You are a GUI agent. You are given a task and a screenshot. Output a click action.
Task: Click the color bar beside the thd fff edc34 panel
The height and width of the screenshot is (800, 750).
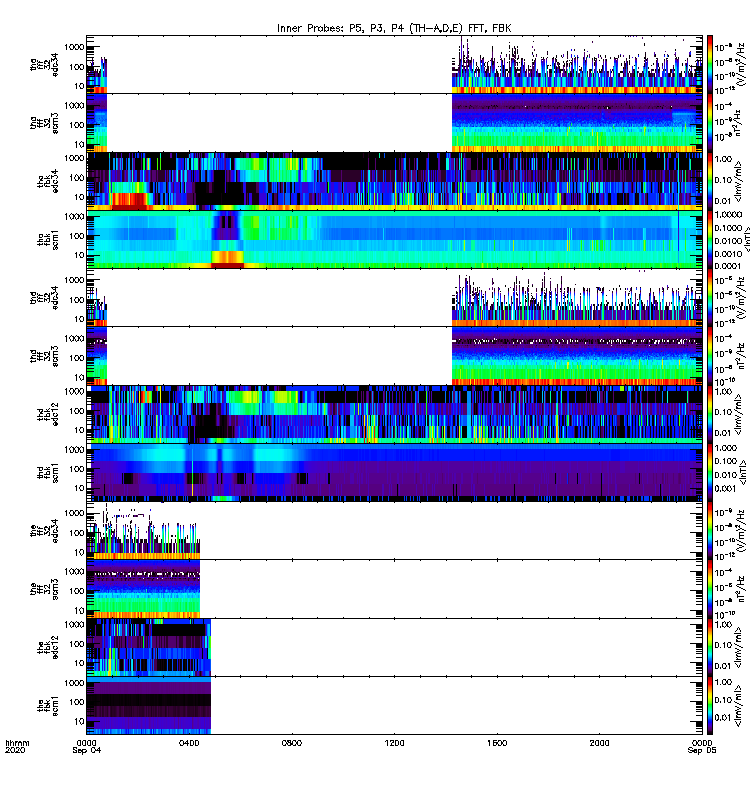pos(710,298)
